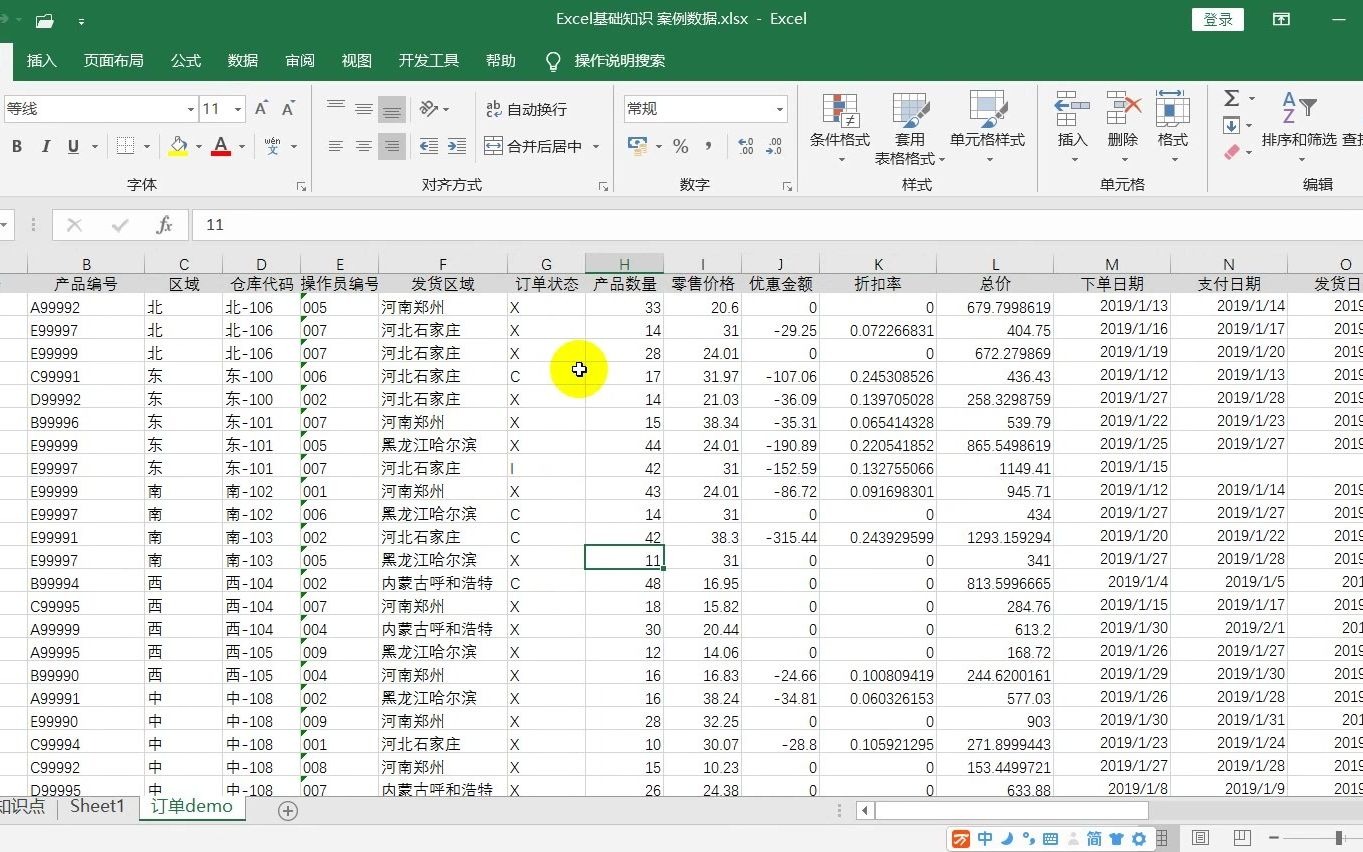Open the 格式 cells menu
1363x852 pixels.
click(1173, 129)
